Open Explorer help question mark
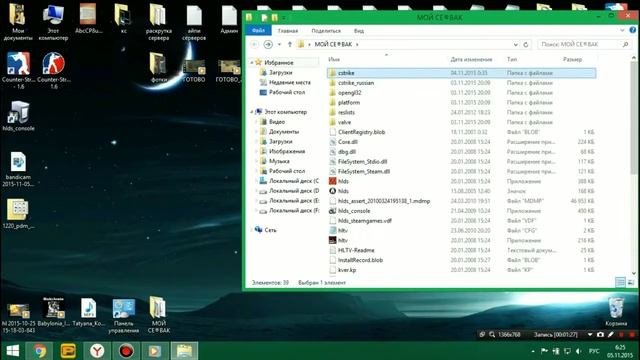Image resolution: width=640 pixels, height=360 pixels. pyautogui.click(x=633, y=30)
